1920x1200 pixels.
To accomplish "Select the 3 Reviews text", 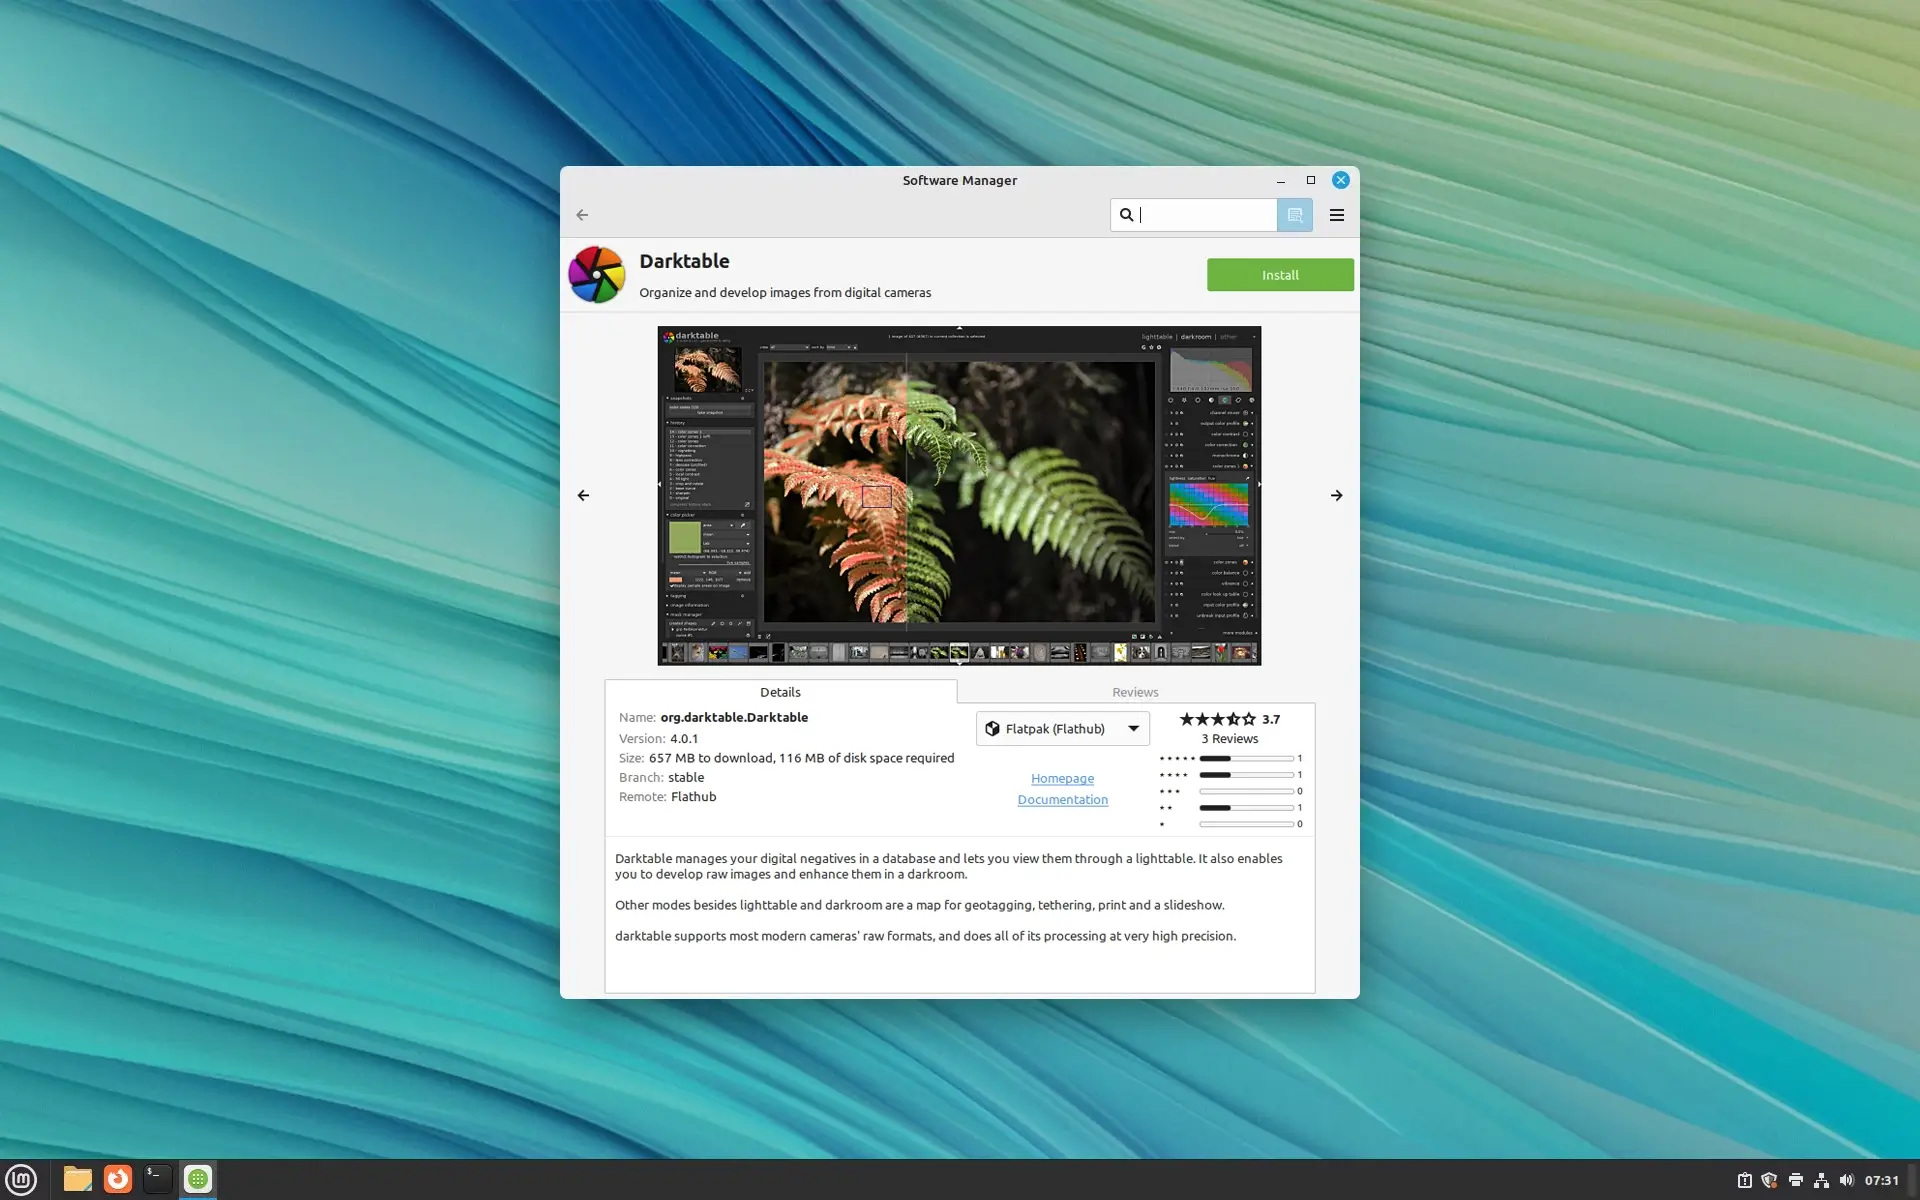I will click(1229, 739).
